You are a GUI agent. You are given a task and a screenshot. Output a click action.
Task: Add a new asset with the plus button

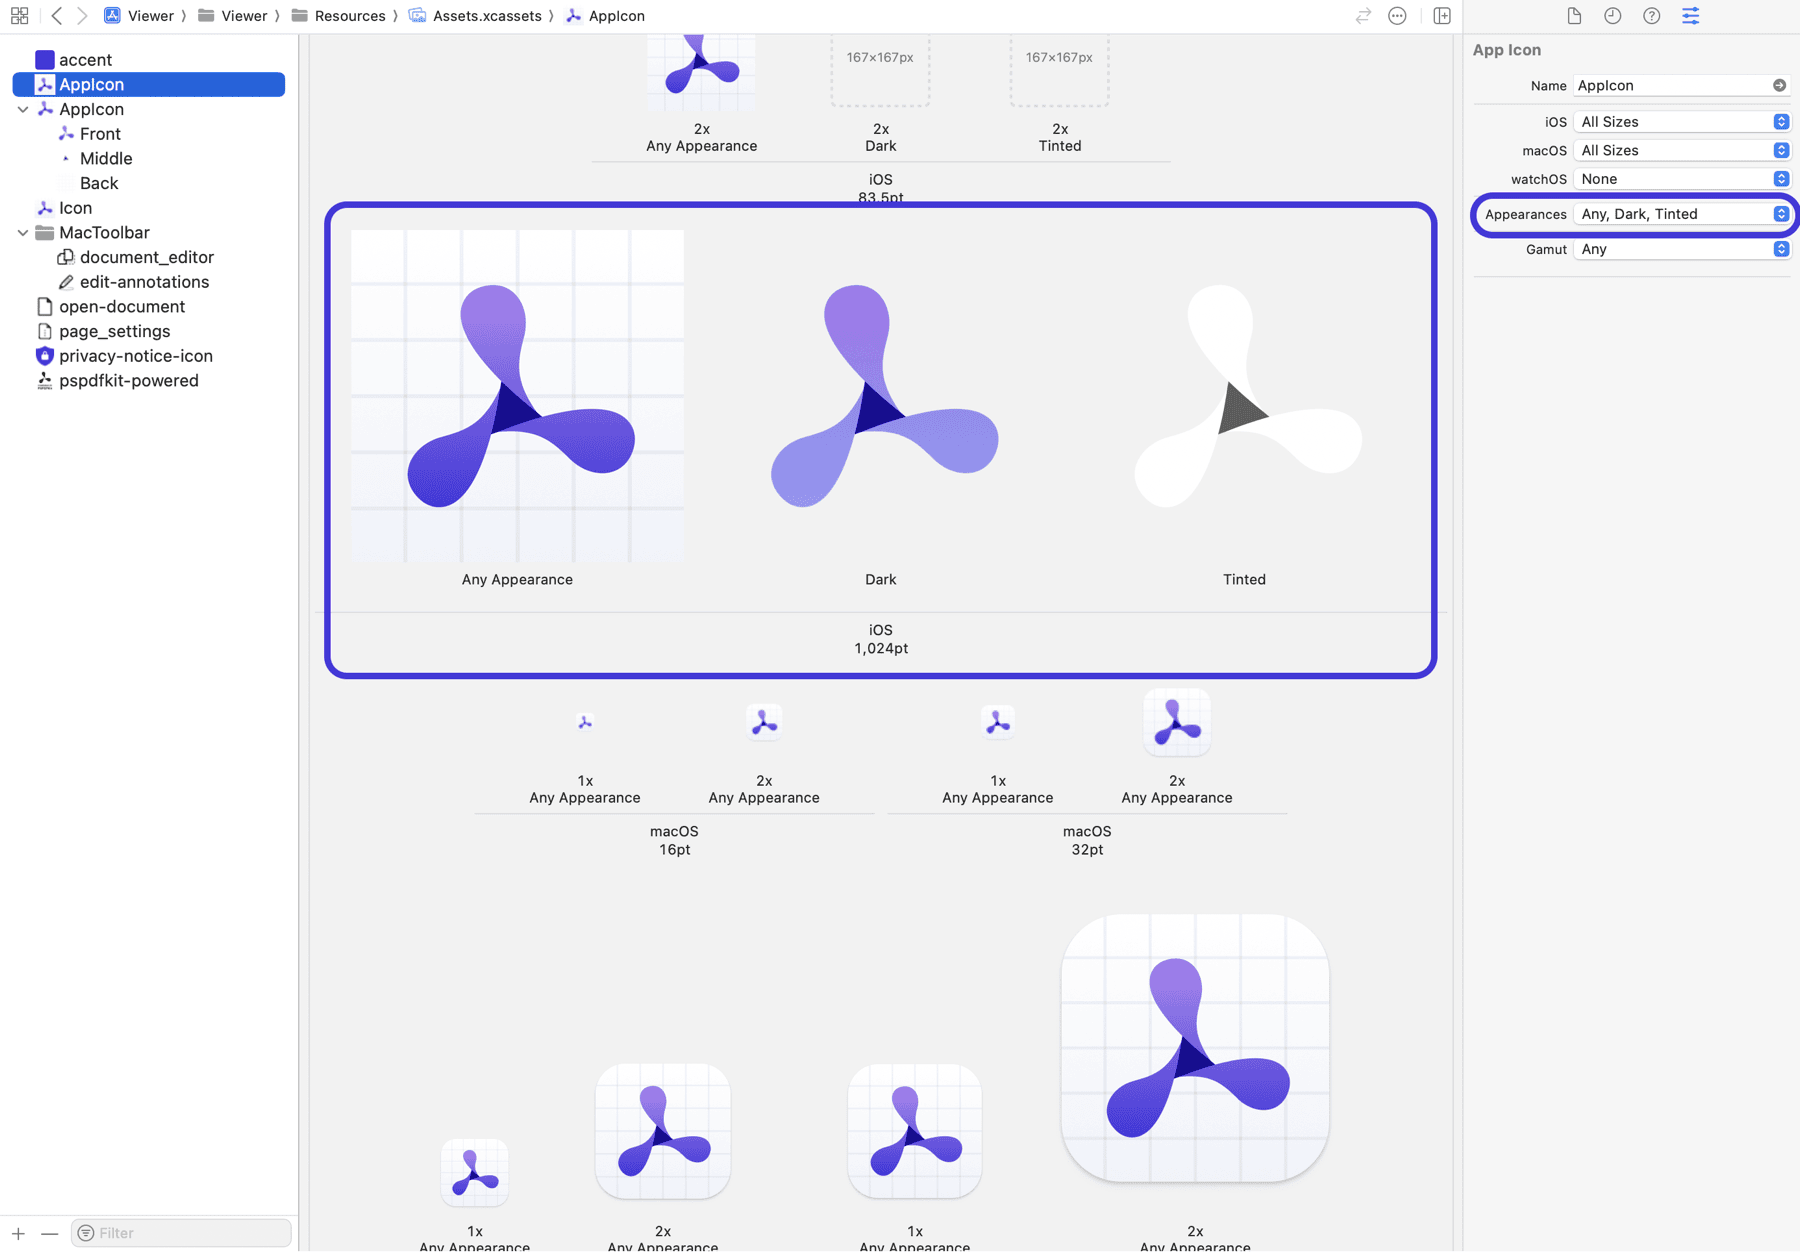pyautogui.click(x=18, y=1233)
